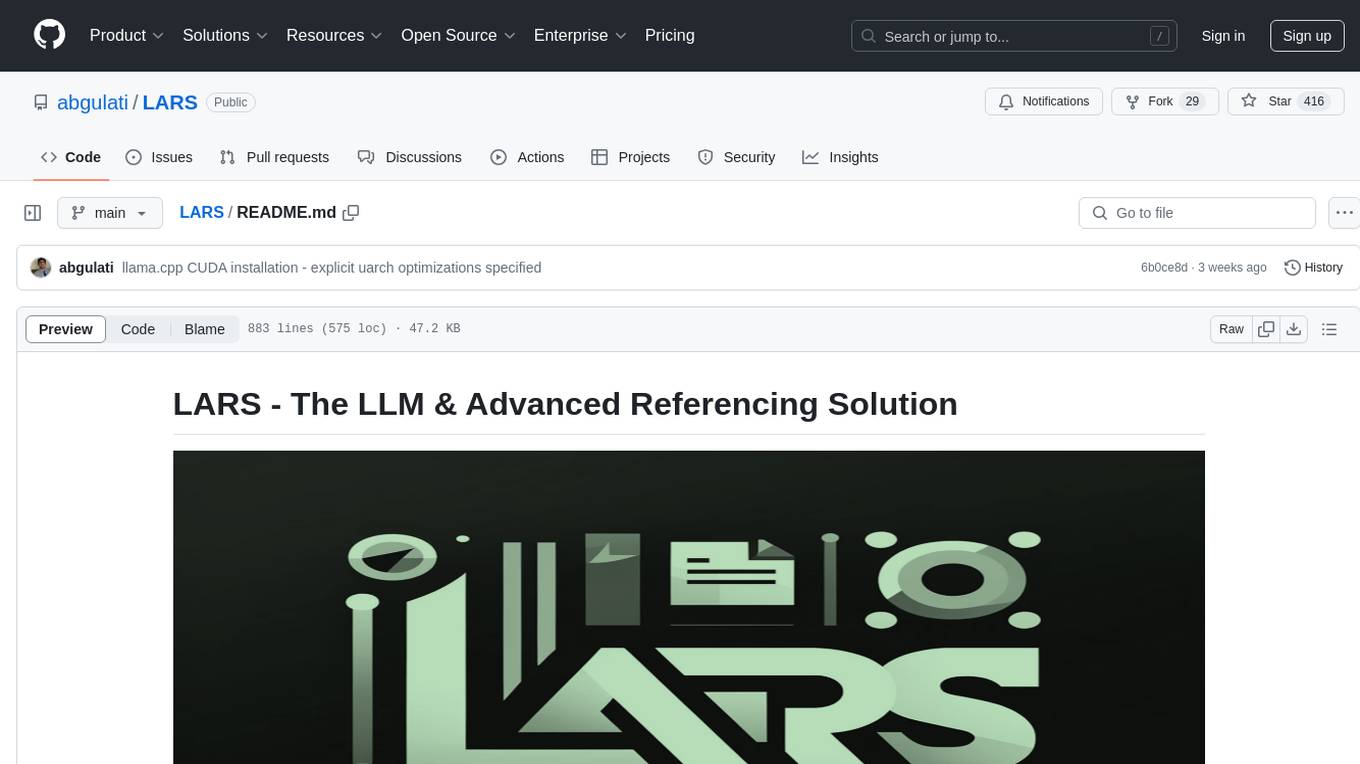Expand the Solutions menu
Image resolution: width=1360 pixels, height=764 pixels.
tap(225, 35)
